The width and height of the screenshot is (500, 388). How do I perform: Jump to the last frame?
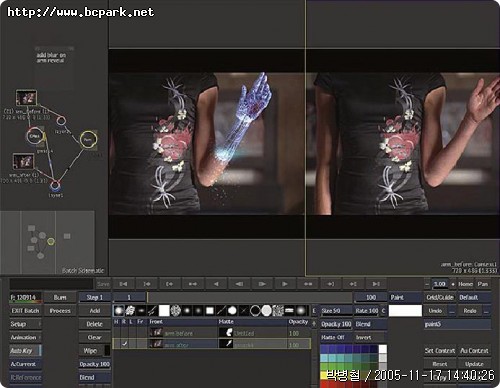click(x=376, y=284)
